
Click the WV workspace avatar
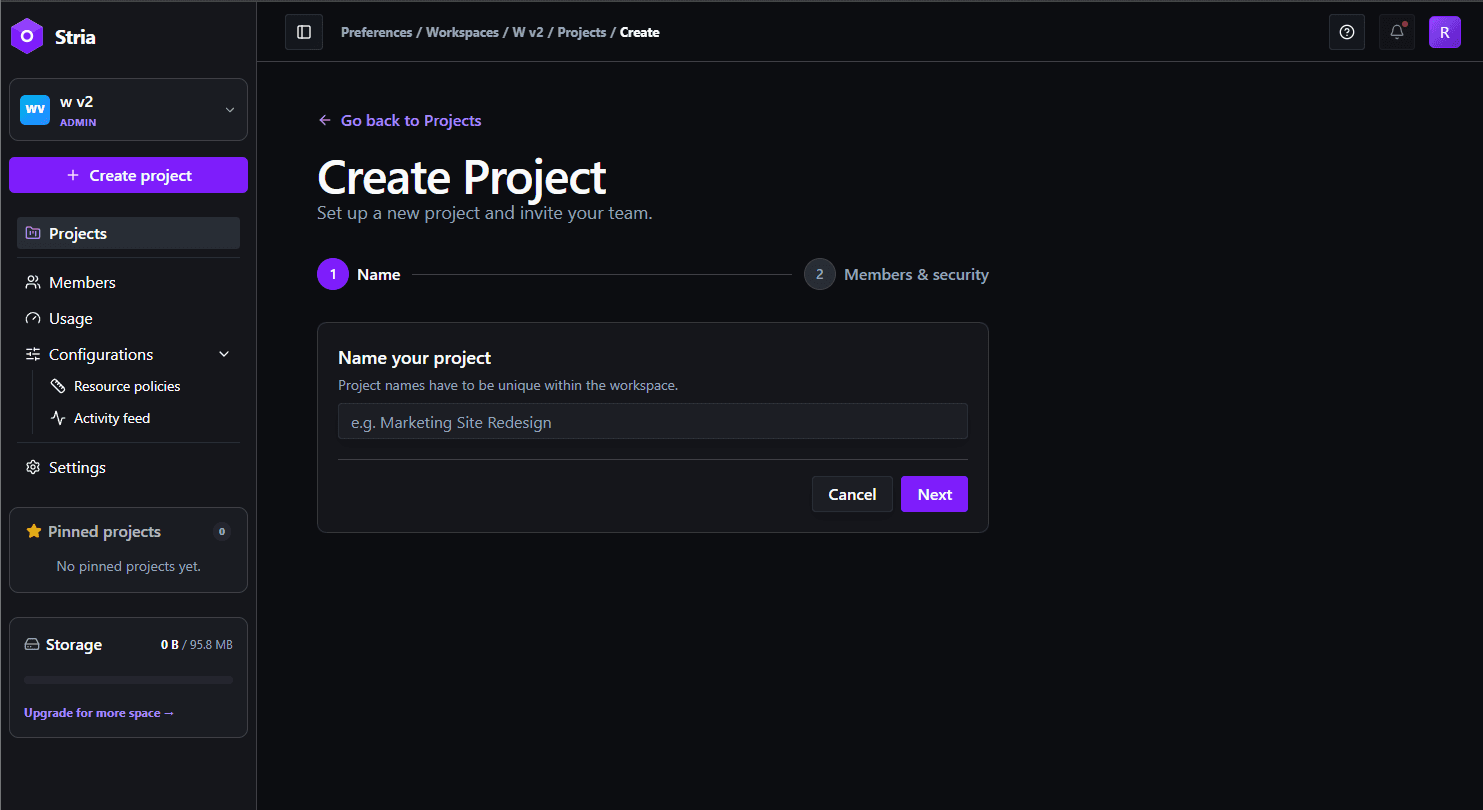point(35,110)
